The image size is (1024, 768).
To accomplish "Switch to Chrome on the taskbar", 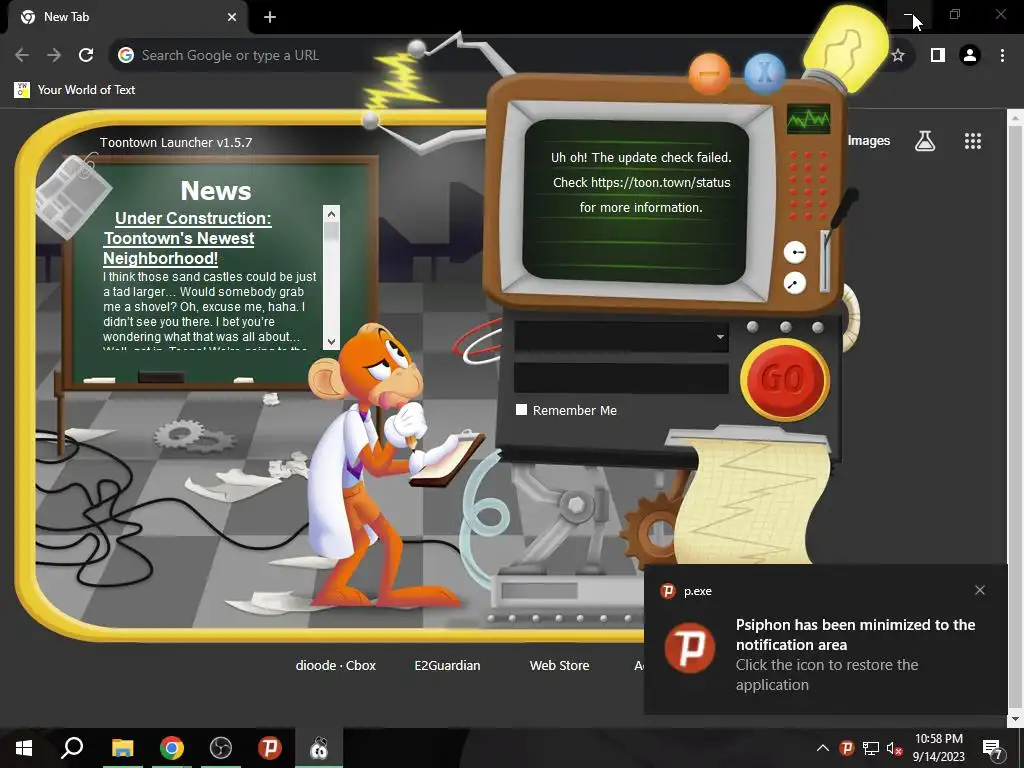I will point(171,748).
